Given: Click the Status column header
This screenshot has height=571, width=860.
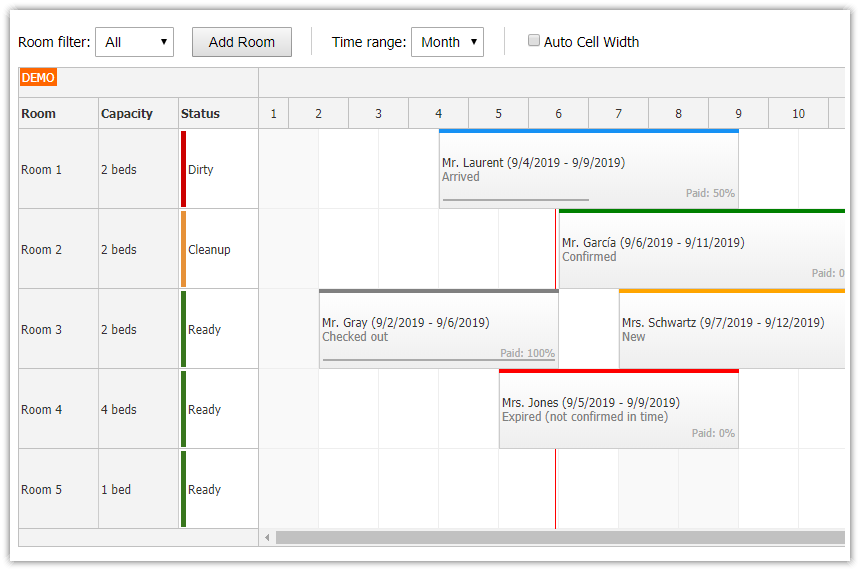Looking at the screenshot, I should [217, 113].
